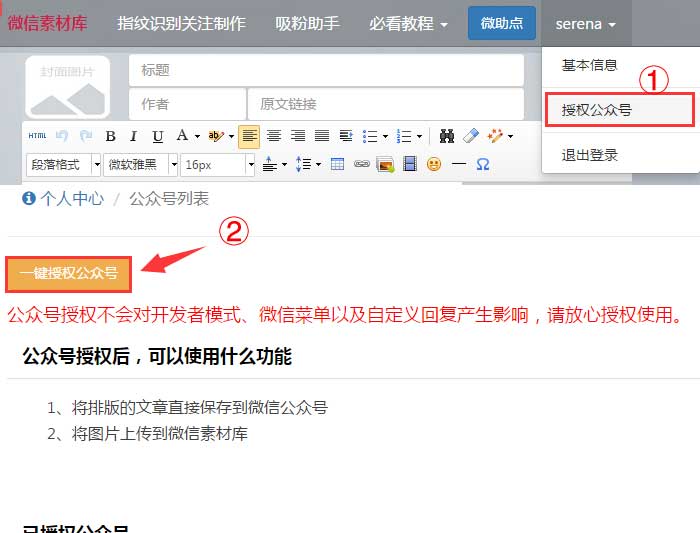This screenshot has width=700, height=533.
Task: Open highlight color dropdown arrow
Action: pos(231,136)
